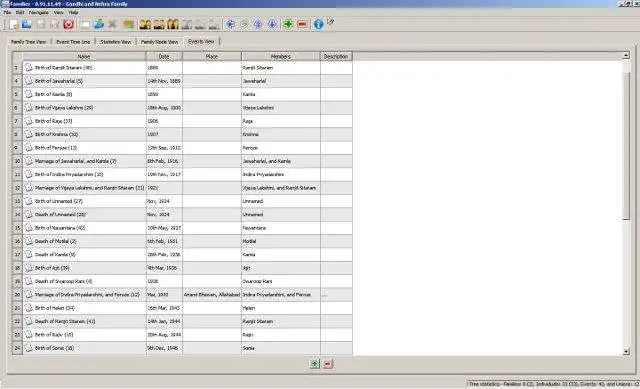Click members cell 'Jawaharlal, and Kamla'
The height and width of the screenshot is (389, 640).
pyautogui.click(x=281, y=161)
